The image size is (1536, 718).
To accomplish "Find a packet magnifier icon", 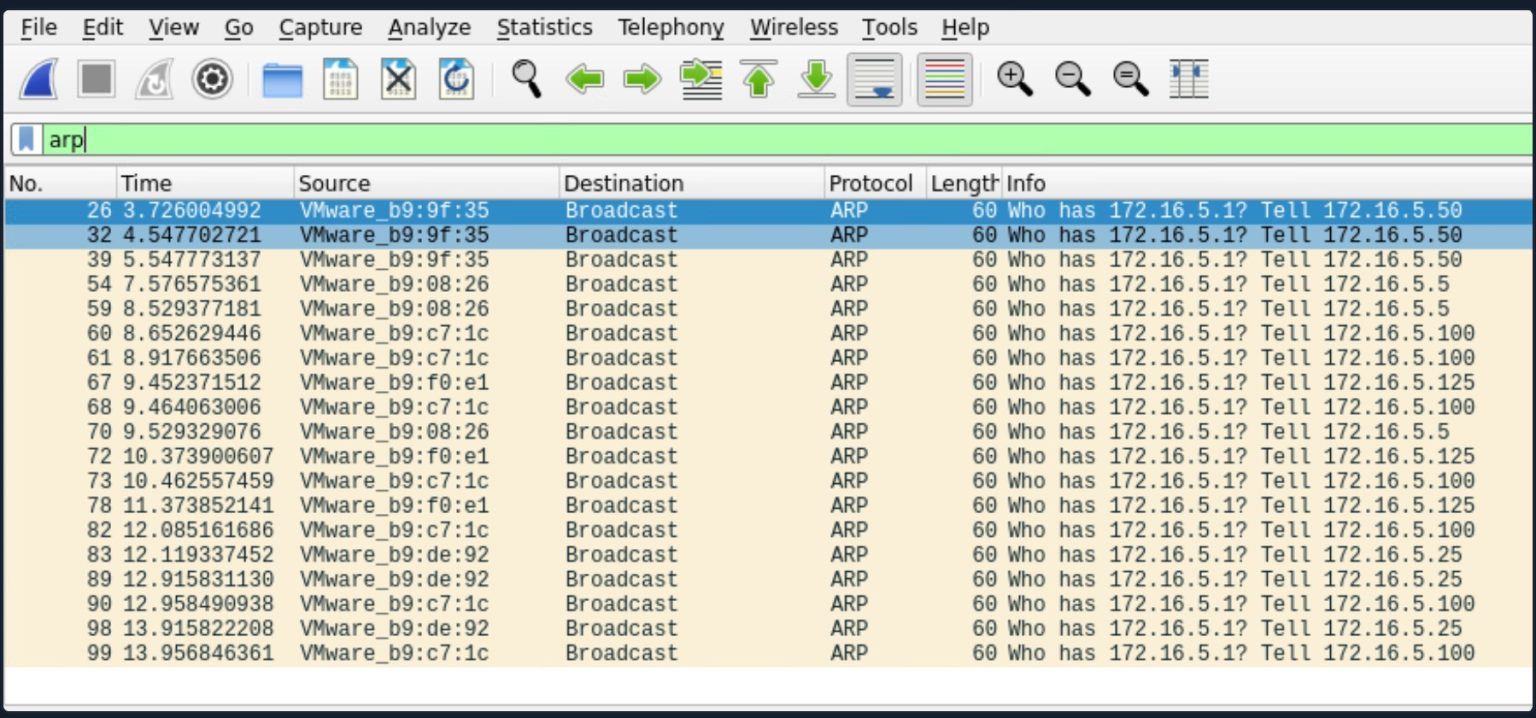I will [527, 79].
